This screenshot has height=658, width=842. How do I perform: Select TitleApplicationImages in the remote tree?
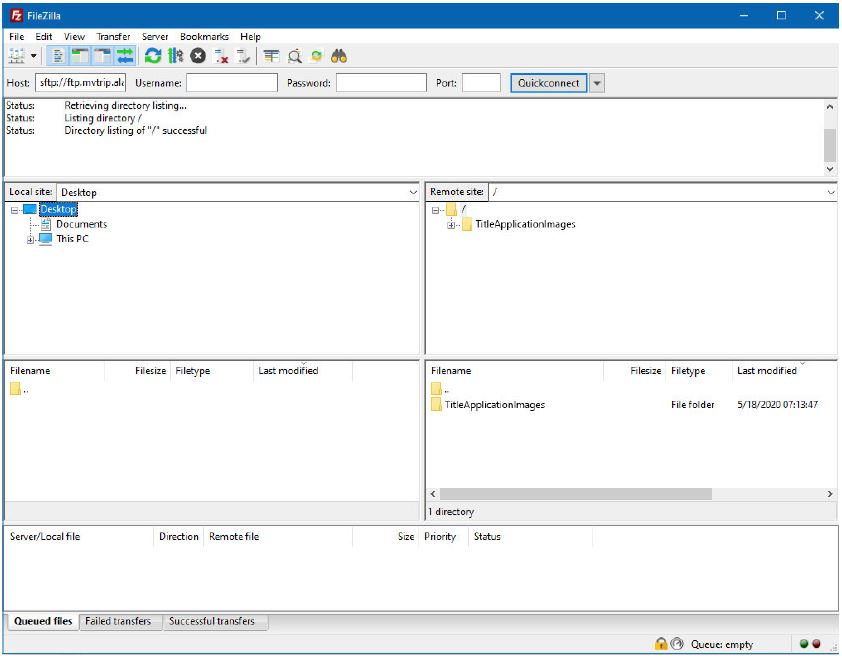(525, 224)
